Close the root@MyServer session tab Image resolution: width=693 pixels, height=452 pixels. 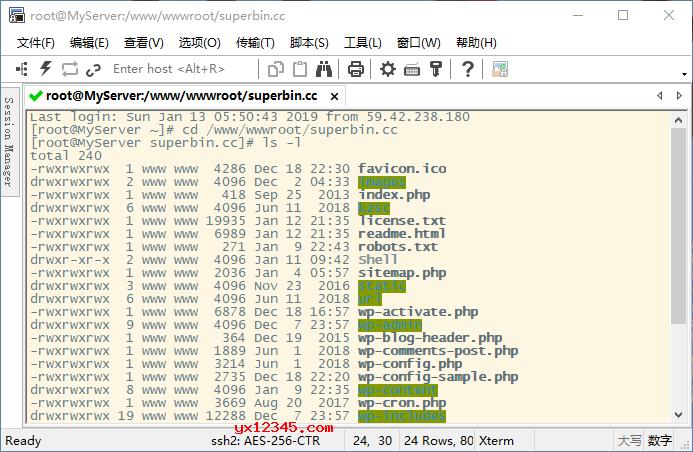point(335,96)
